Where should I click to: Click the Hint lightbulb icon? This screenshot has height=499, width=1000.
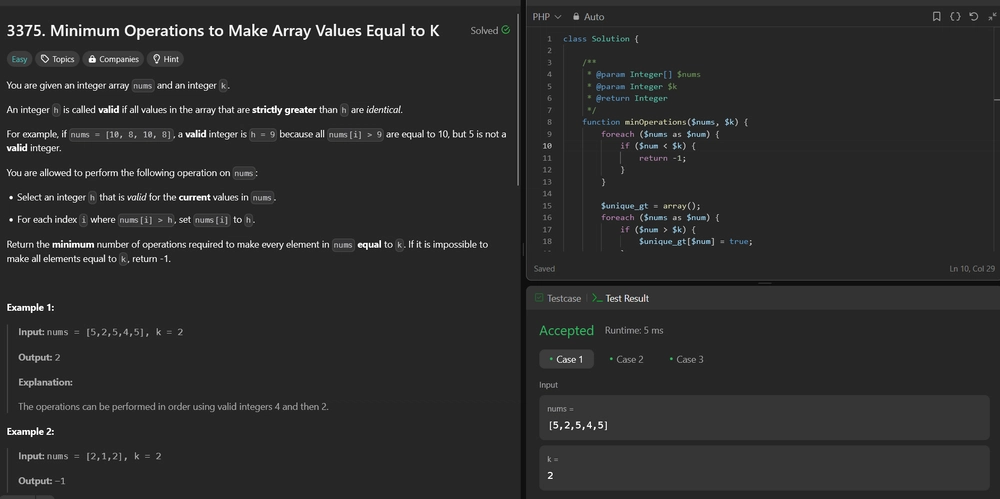(x=156, y=59)
